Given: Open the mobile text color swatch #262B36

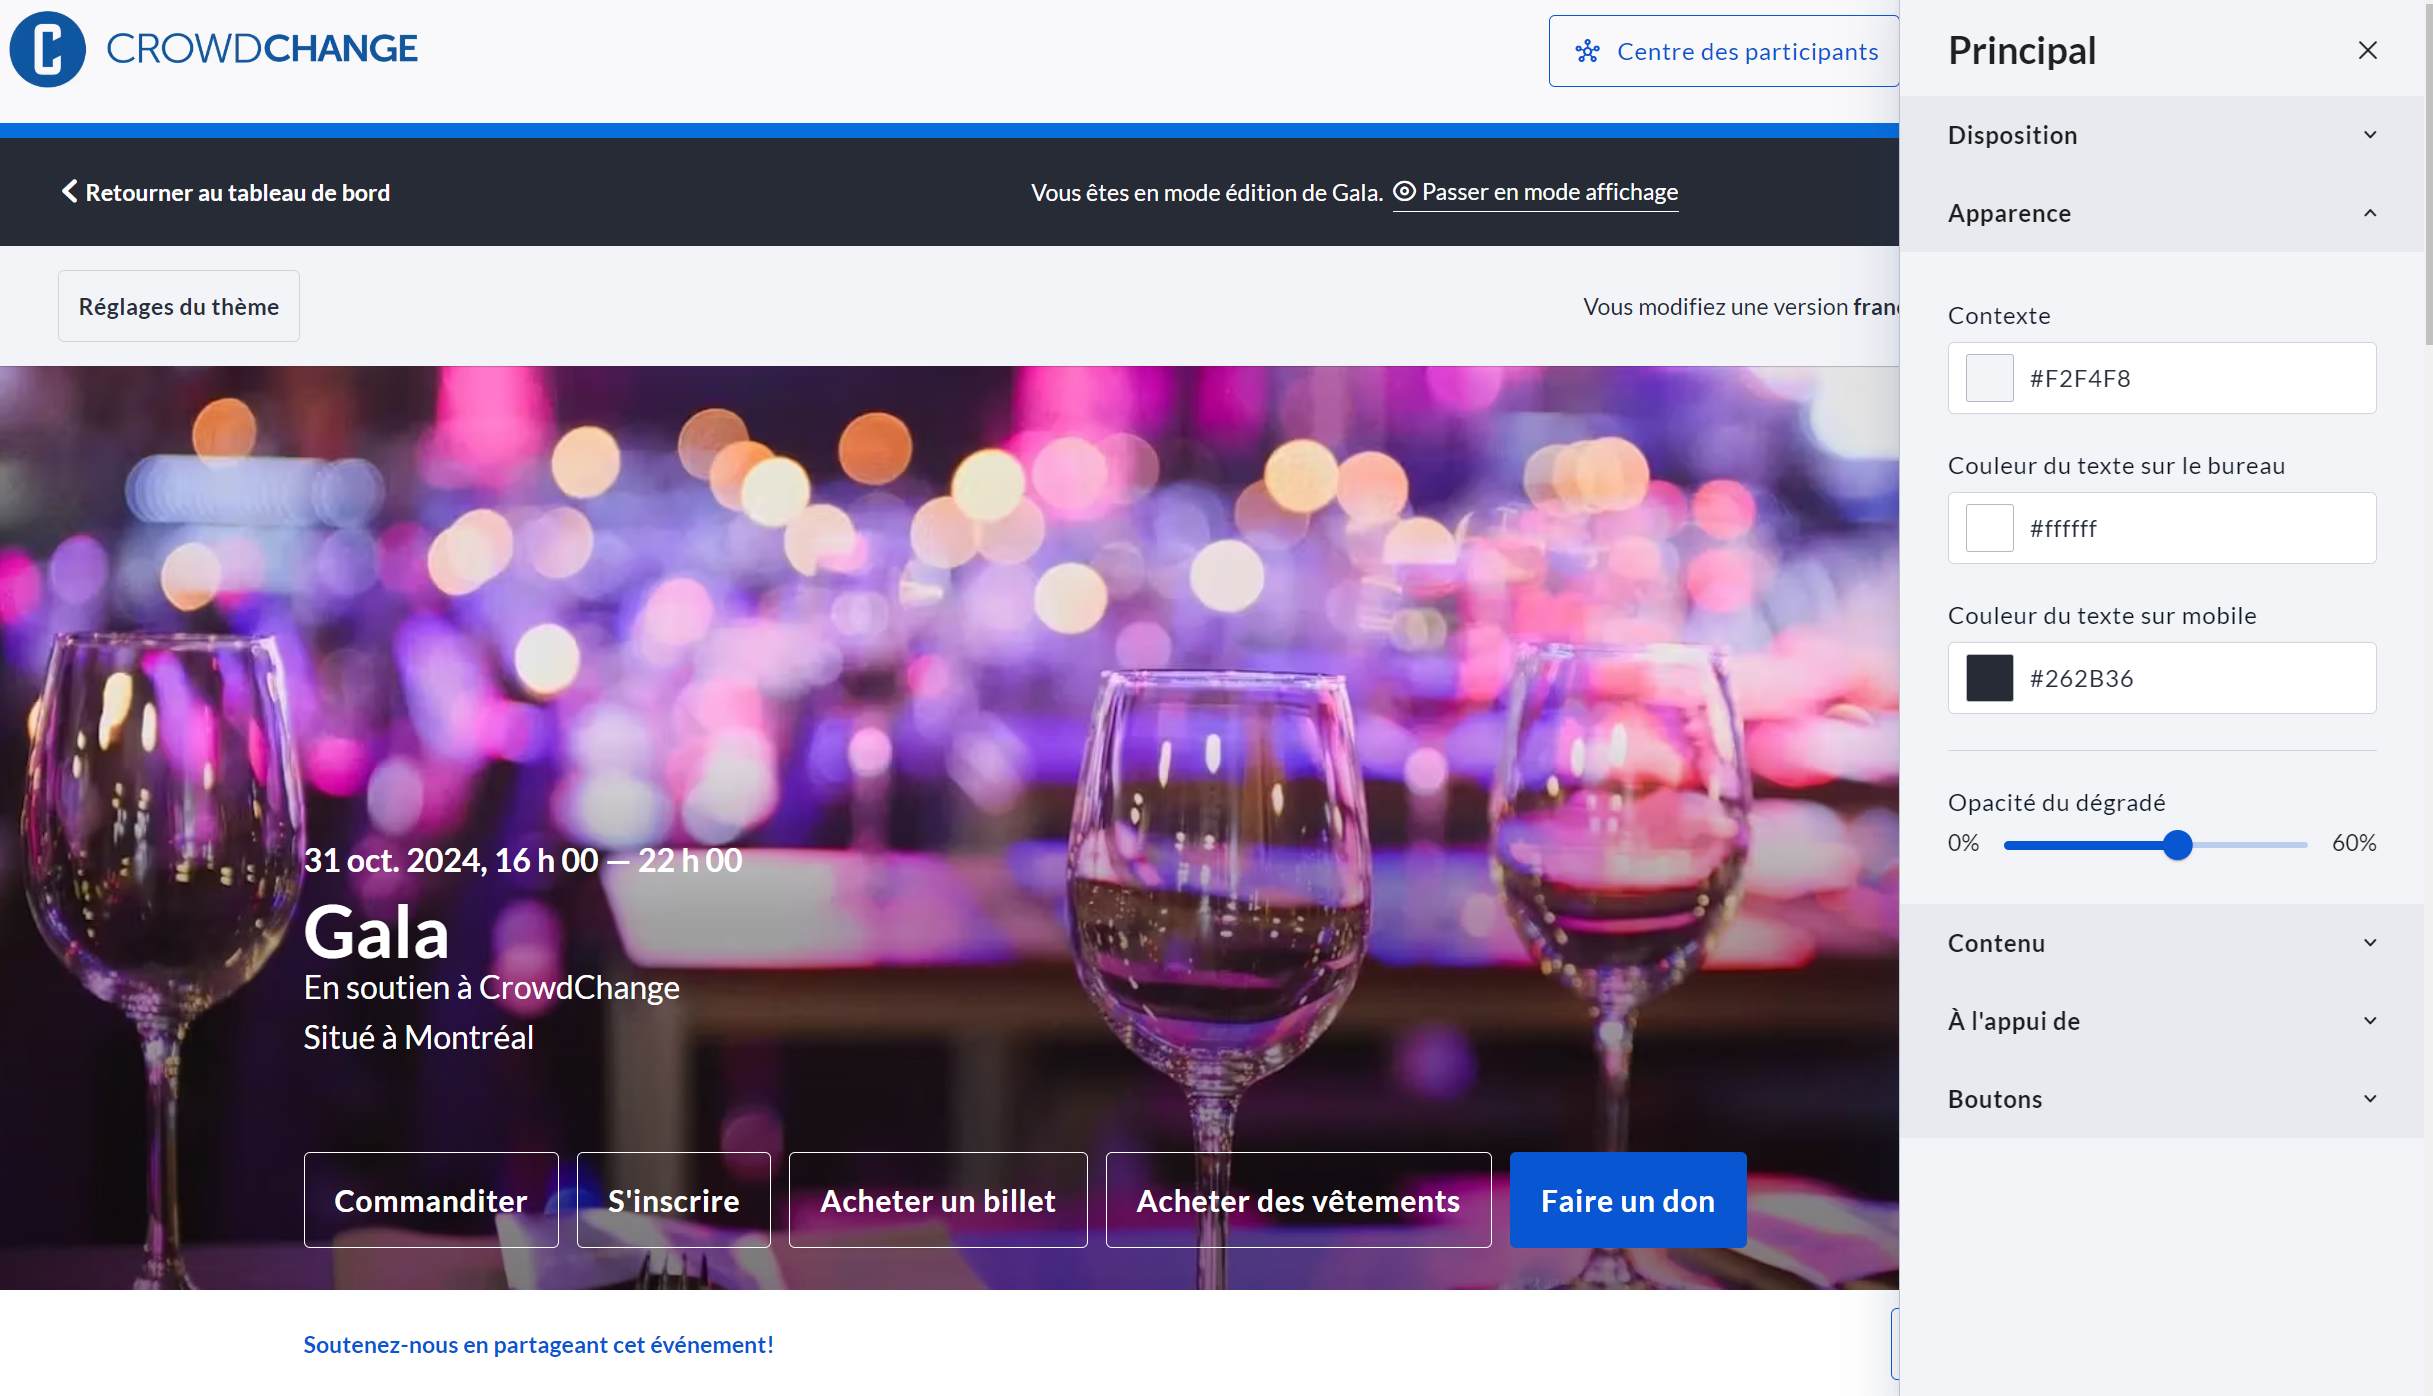Looking at the screenshot, I should coord(1989,678).
